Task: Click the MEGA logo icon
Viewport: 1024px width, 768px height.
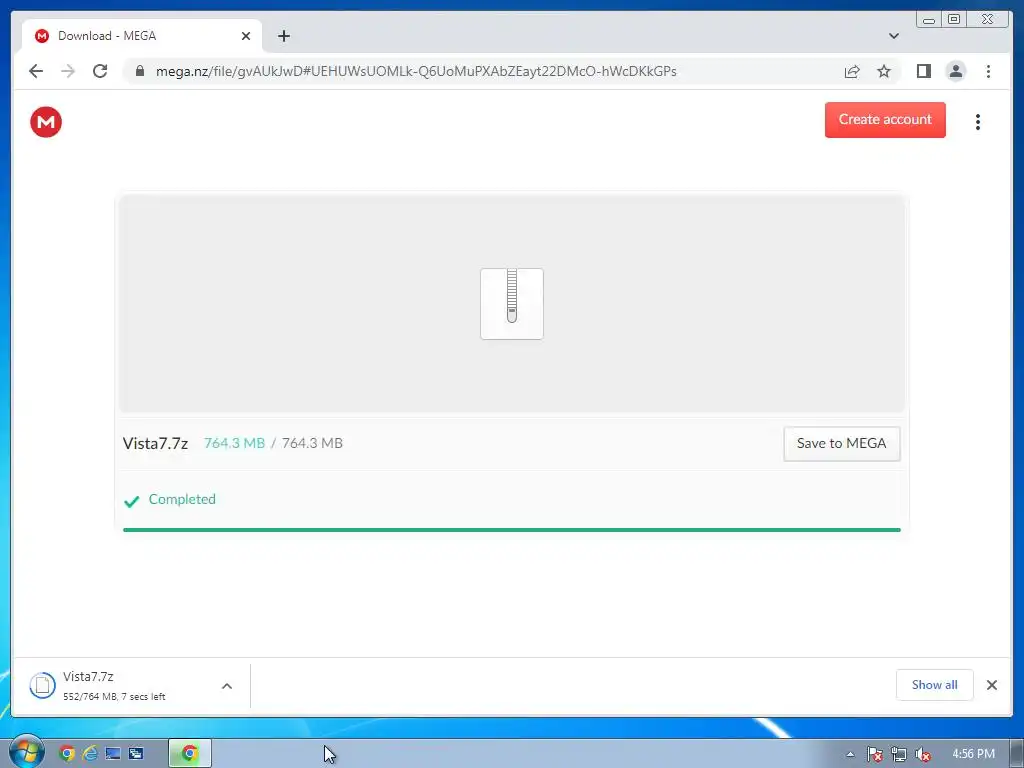Action: [46, 122]
